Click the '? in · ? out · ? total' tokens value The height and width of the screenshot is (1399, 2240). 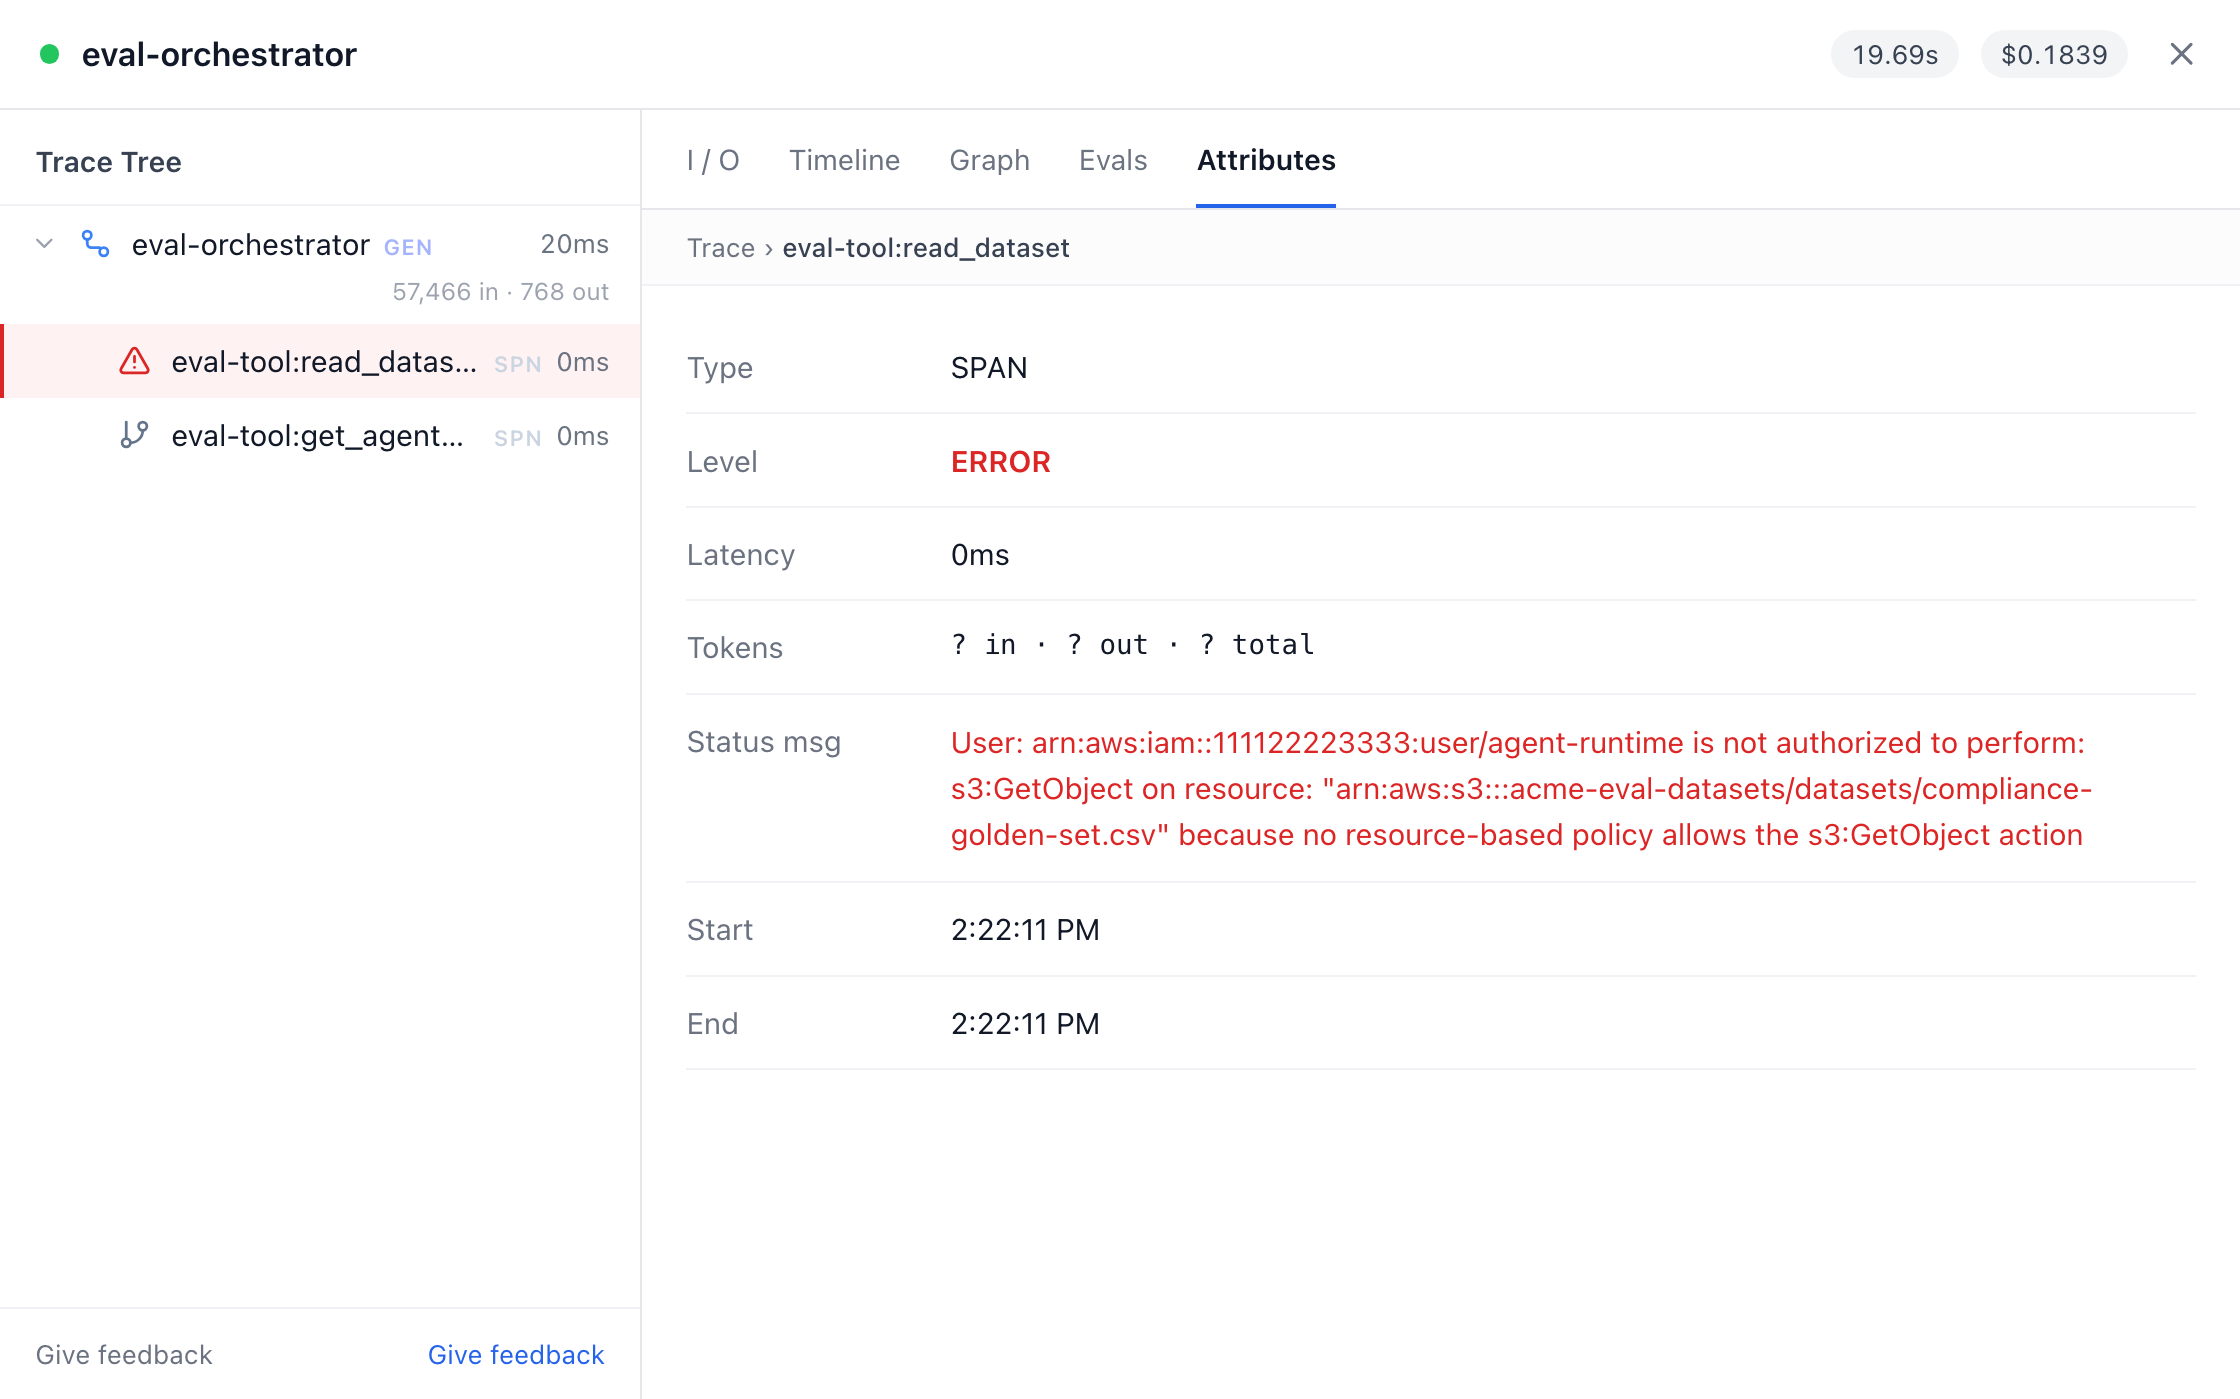(1132, 645)
